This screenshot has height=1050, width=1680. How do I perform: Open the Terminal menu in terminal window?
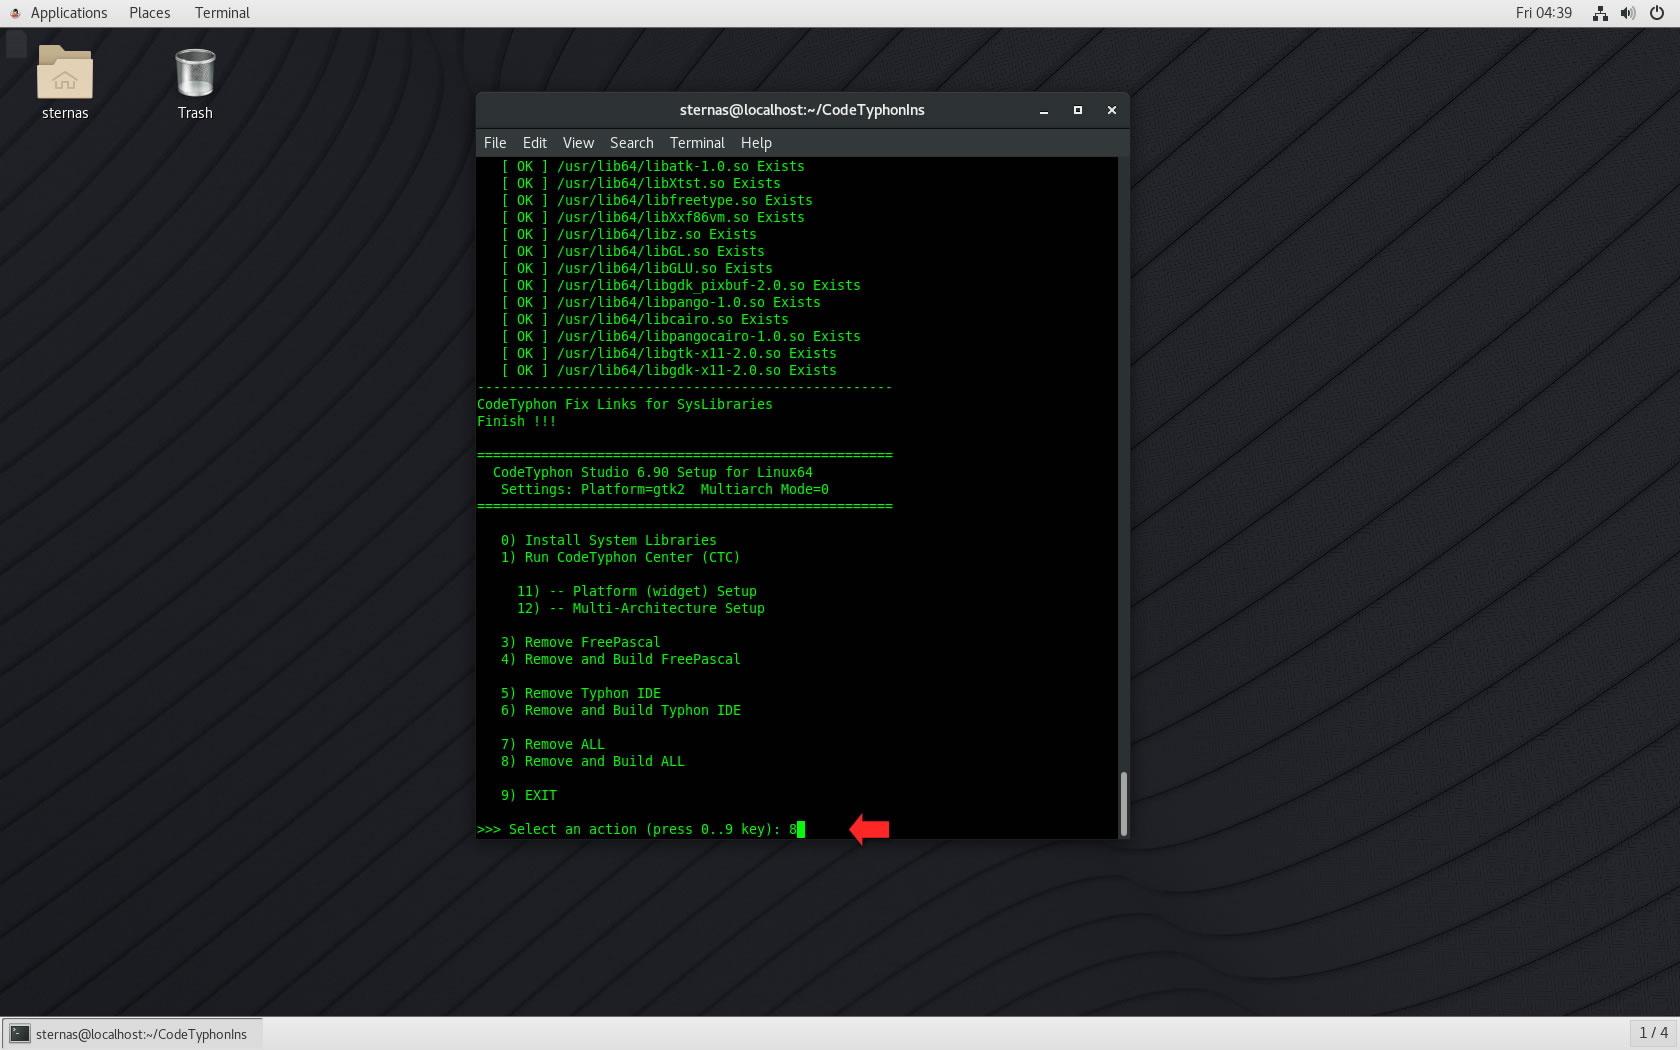697,143
